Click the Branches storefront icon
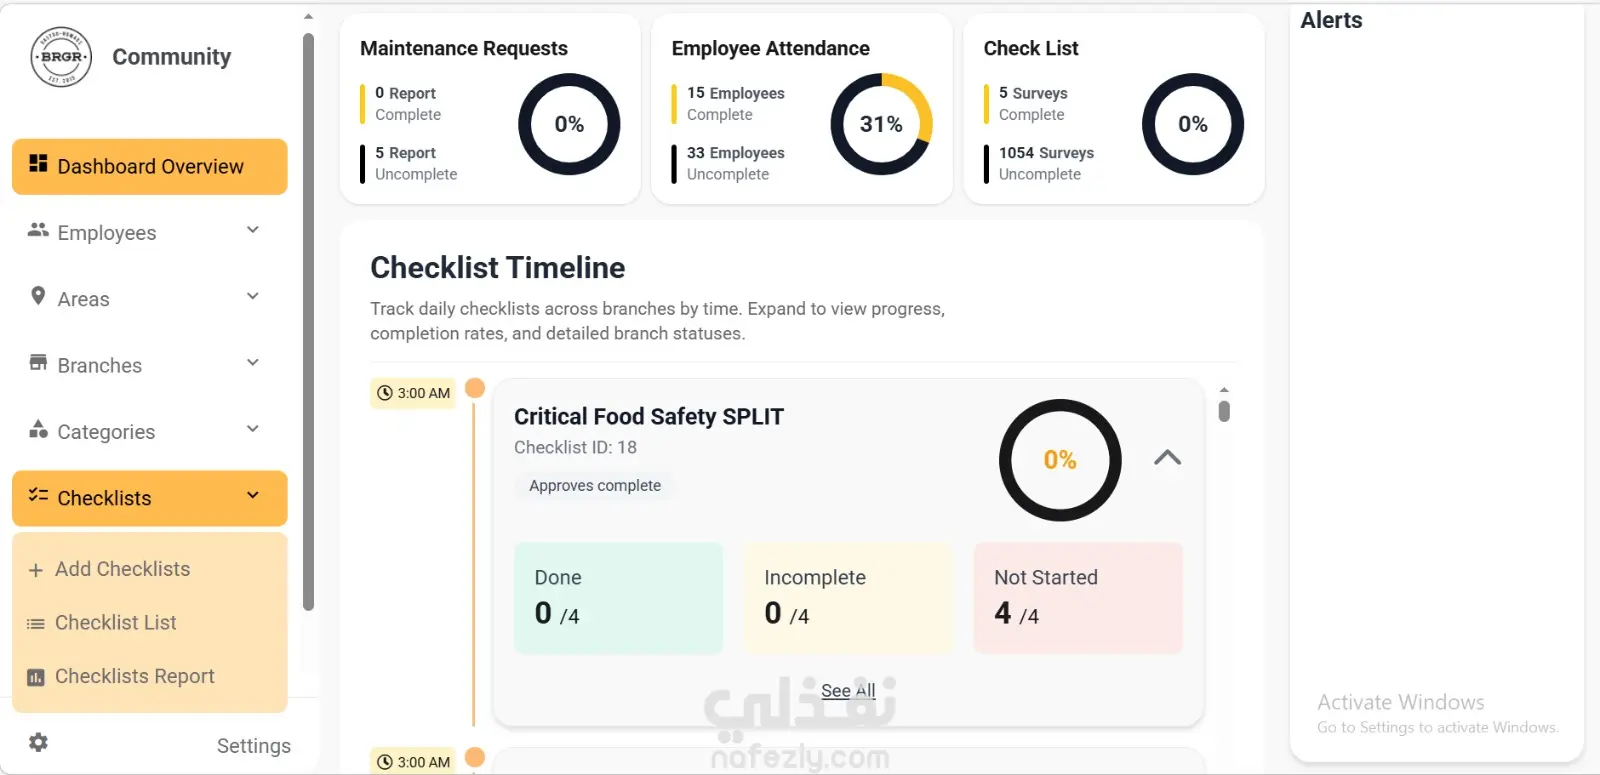 pos(38,362)
